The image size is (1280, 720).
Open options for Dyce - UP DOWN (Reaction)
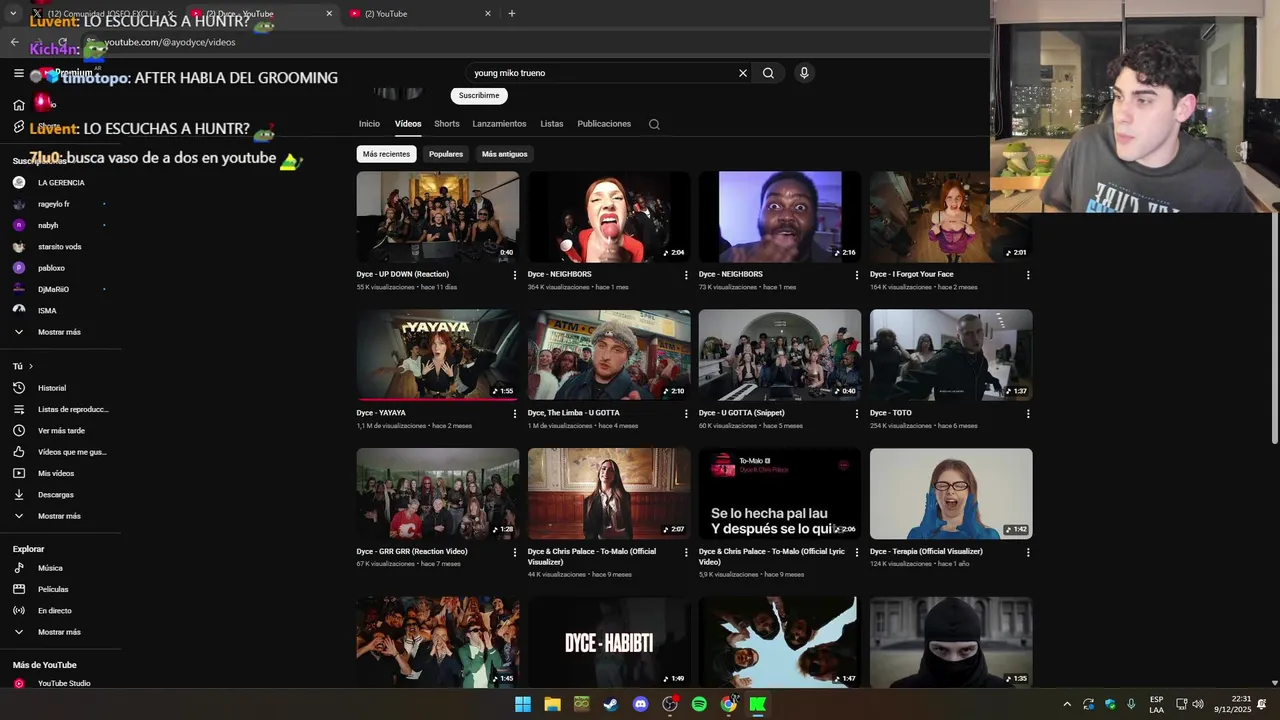[515, 275]
